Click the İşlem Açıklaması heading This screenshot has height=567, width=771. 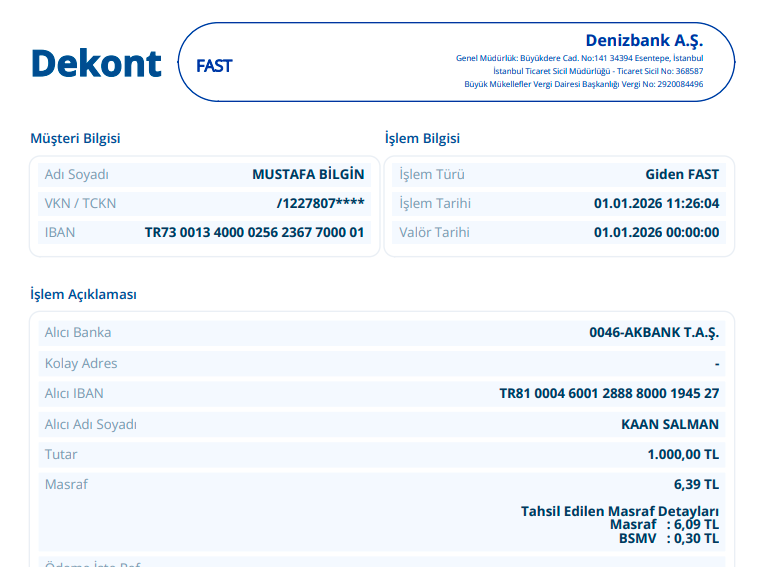click(84, 294)
